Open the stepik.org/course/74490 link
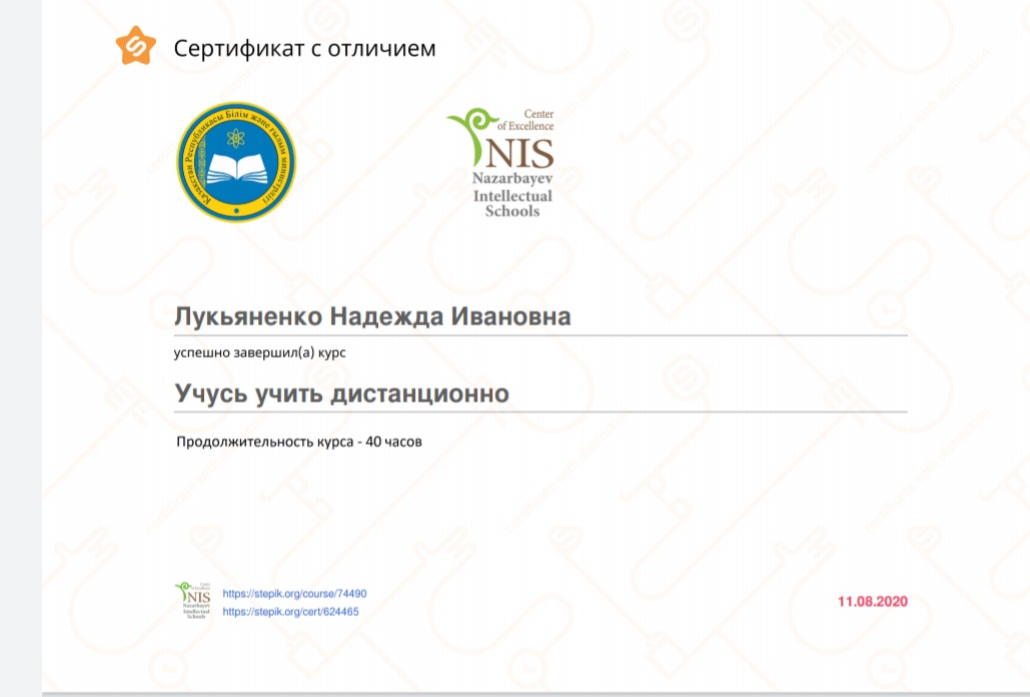Image resolution: width=1030 pixels, height=697 pixels. click(287, 593)
